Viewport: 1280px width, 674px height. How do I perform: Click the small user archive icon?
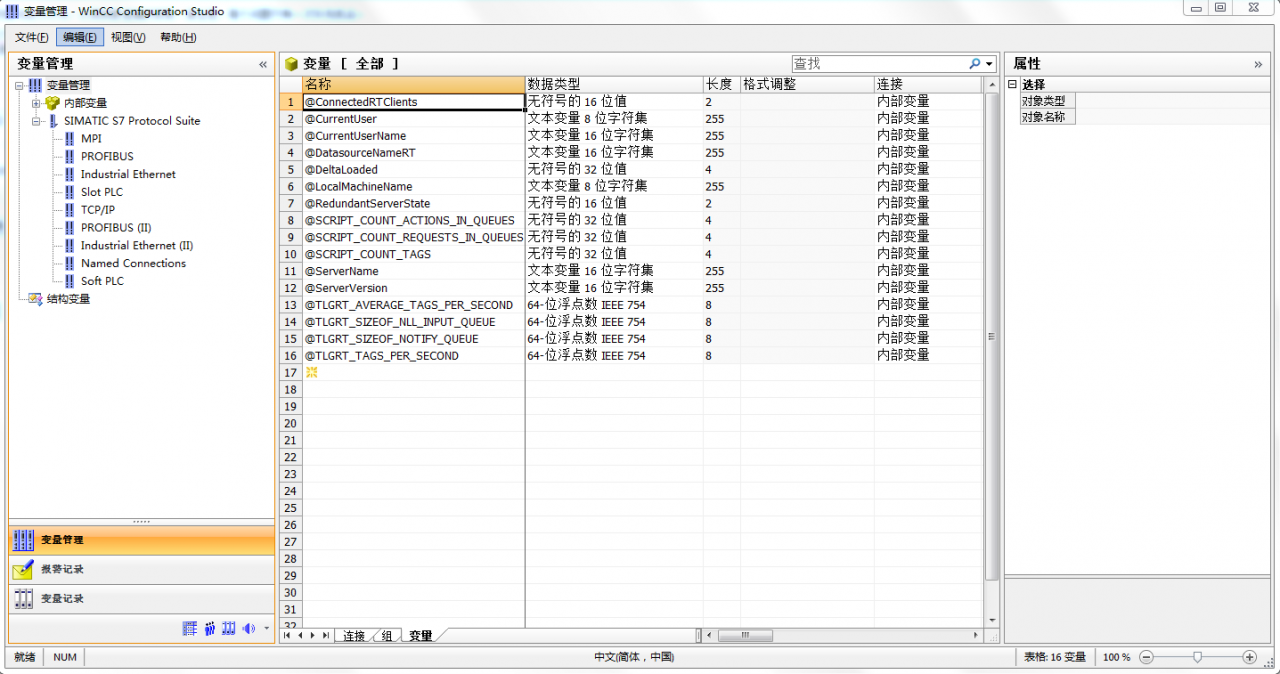229,628
